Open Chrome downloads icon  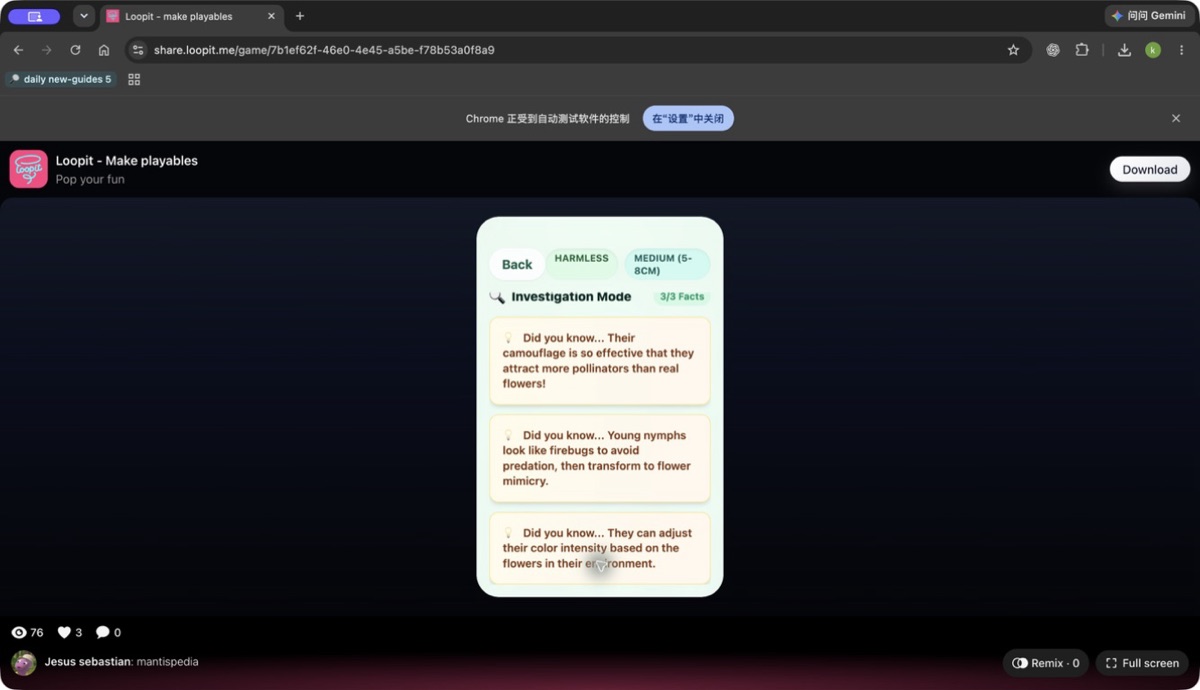click(x=1124, y=50)
